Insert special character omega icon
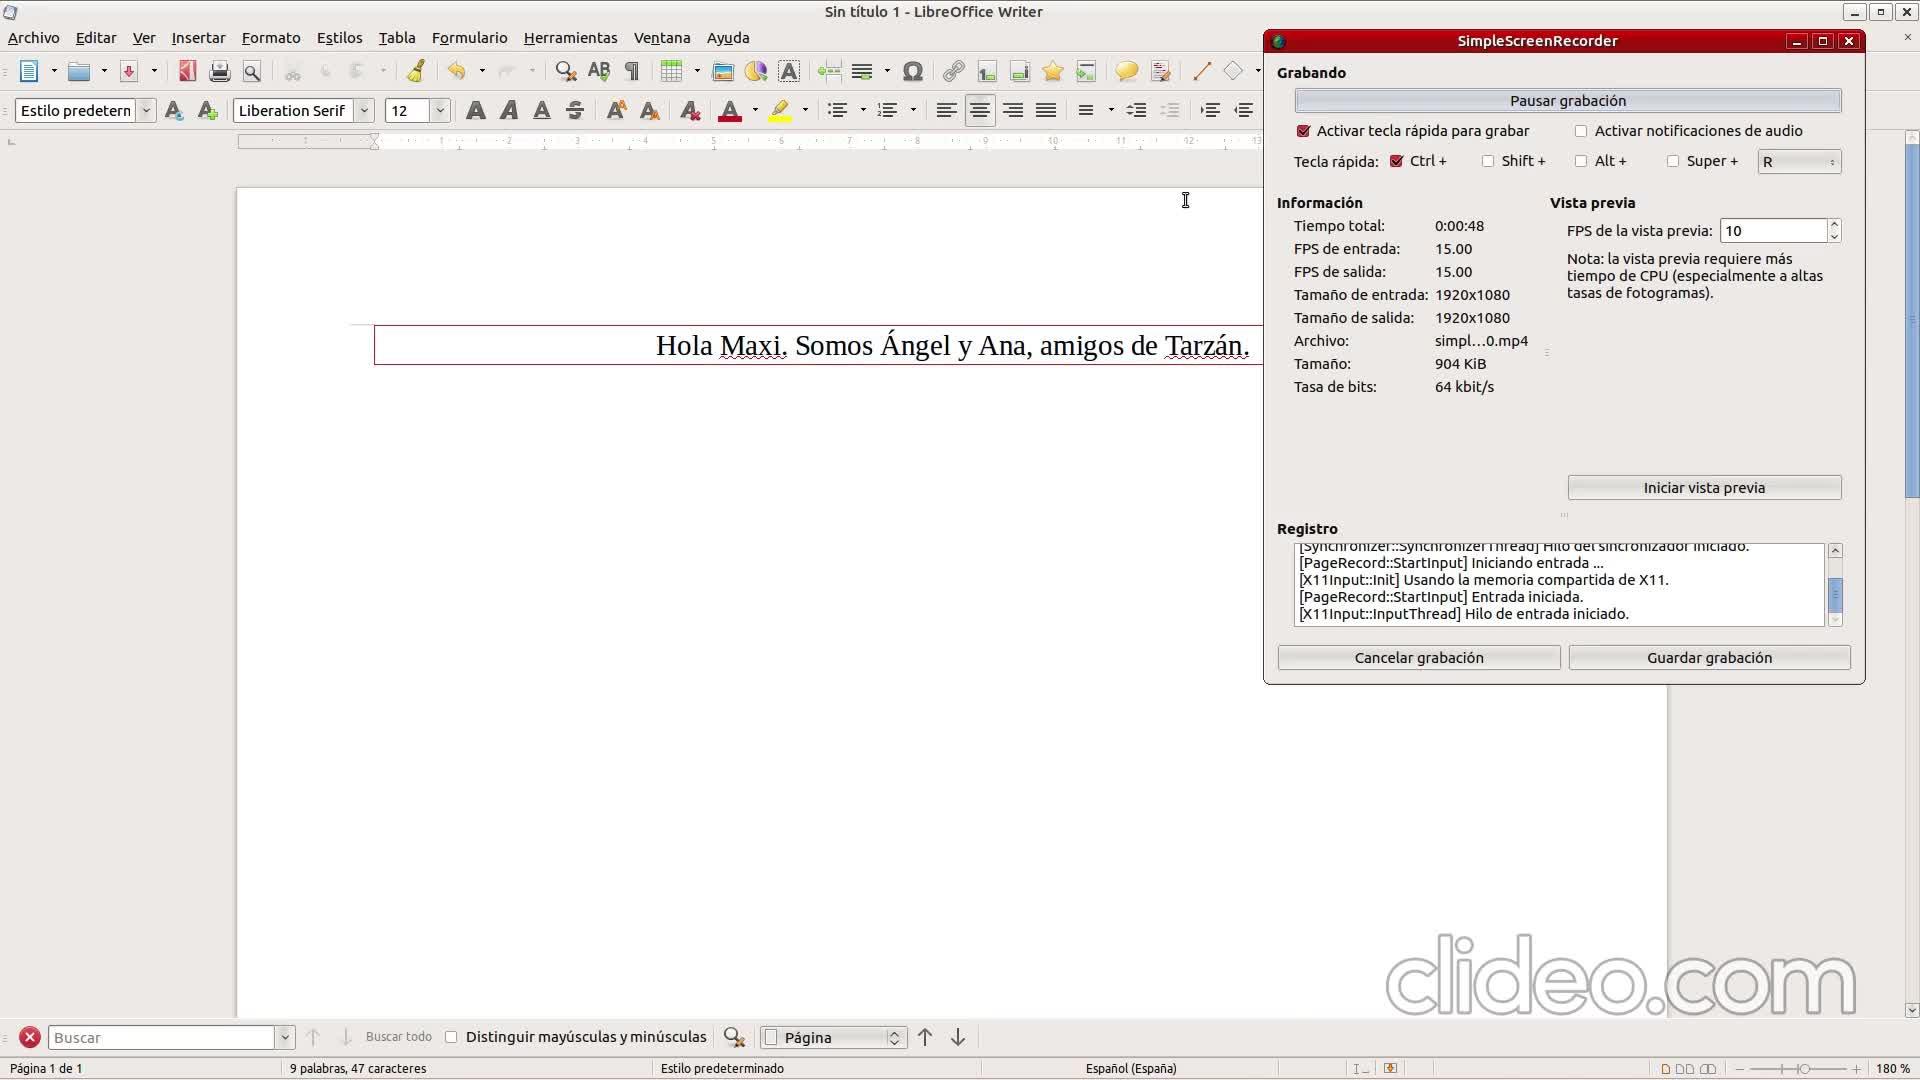The width and height of the screenshot is (1920, 1080). click(912, 71)
